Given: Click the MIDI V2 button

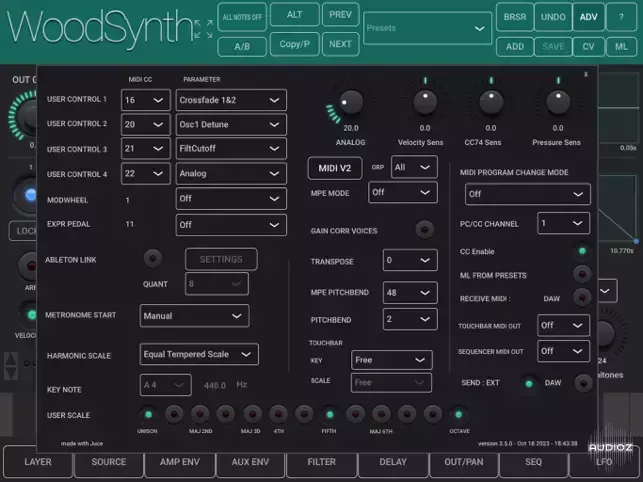Looking at the screenshot, I should click(x=335, y=168).
